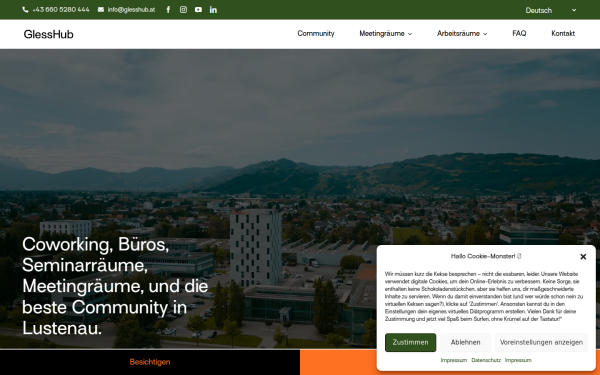Call the +43 660 5280 444 number link
Screen dimensions: 600x375
[x=56, y=10]
